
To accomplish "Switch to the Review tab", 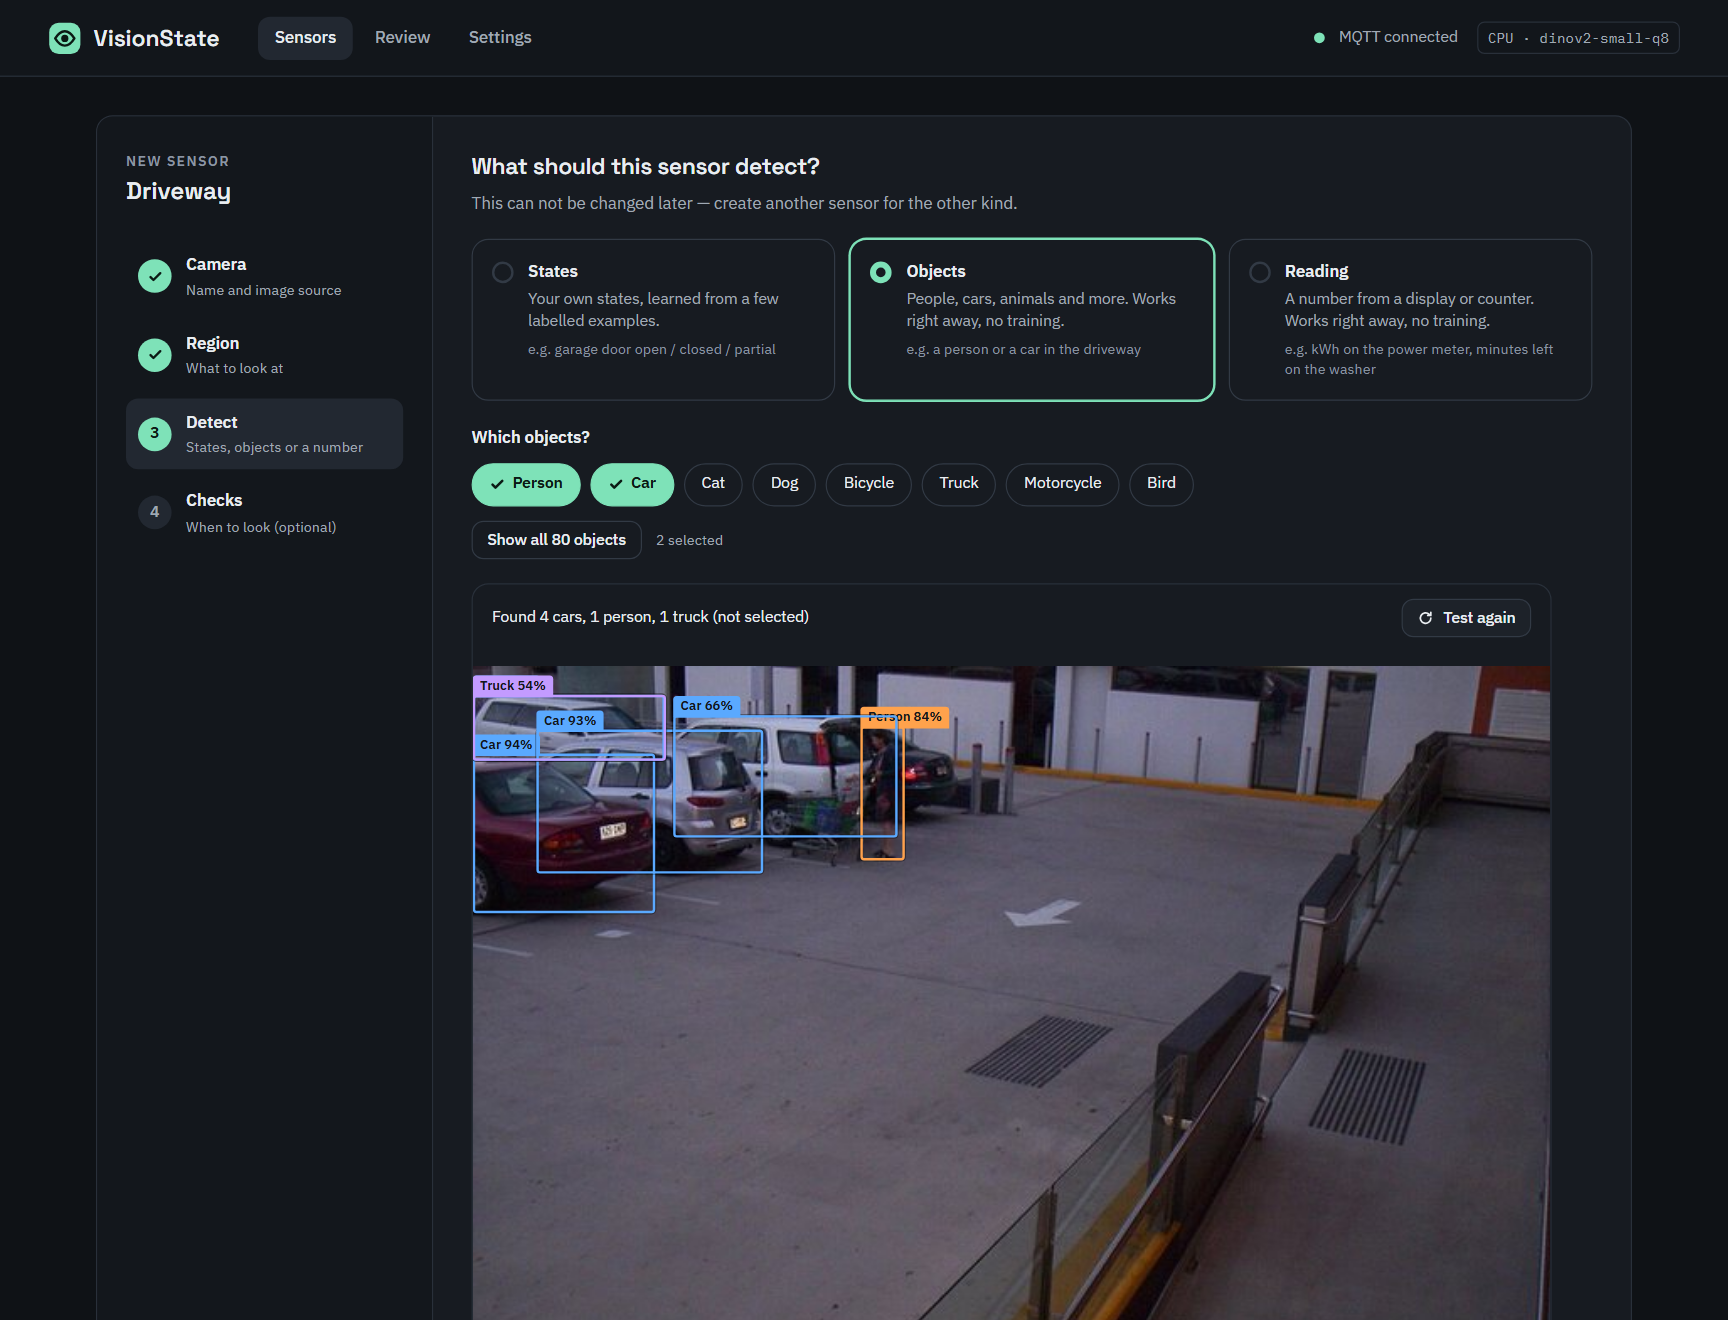I will pos(402,38).
